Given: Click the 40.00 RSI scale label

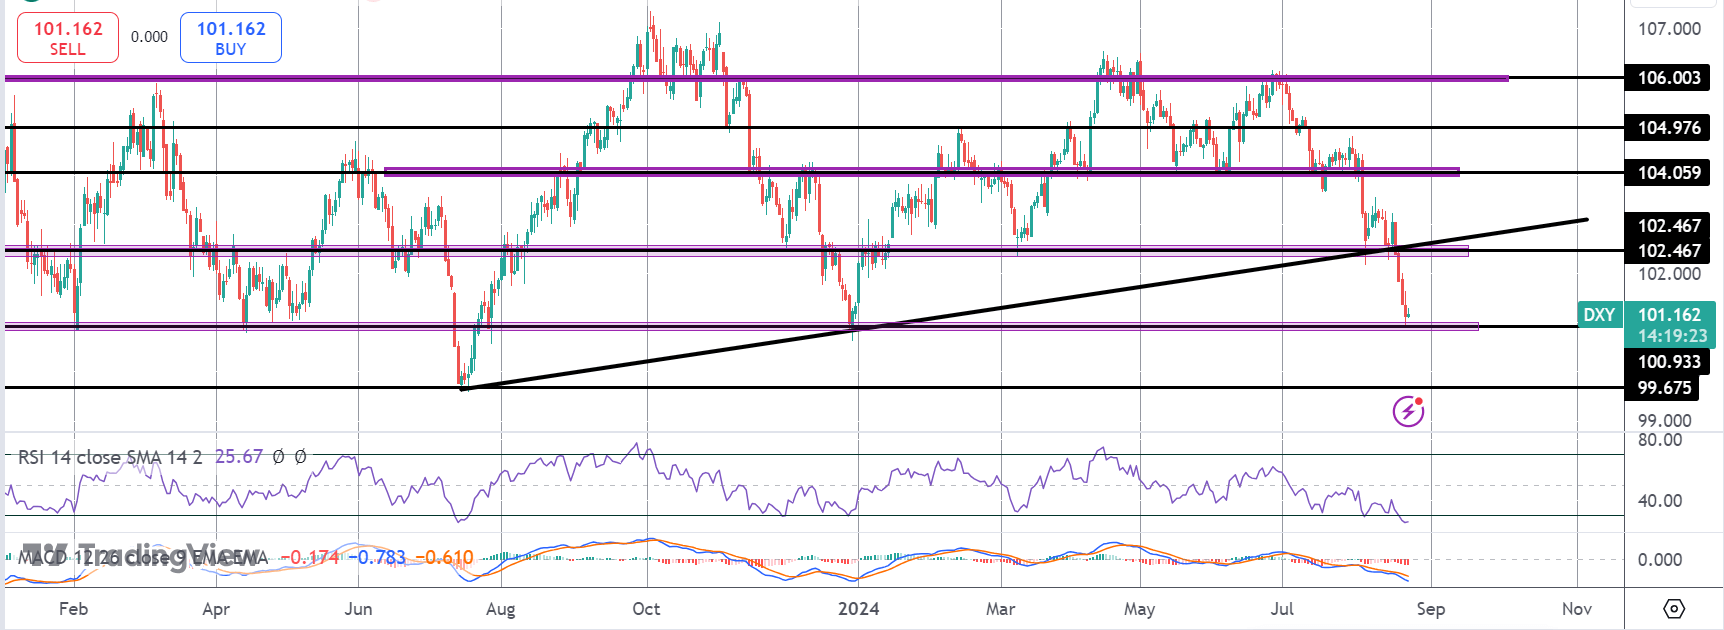Looking at the screenshot, I should tap(1659, 501).
